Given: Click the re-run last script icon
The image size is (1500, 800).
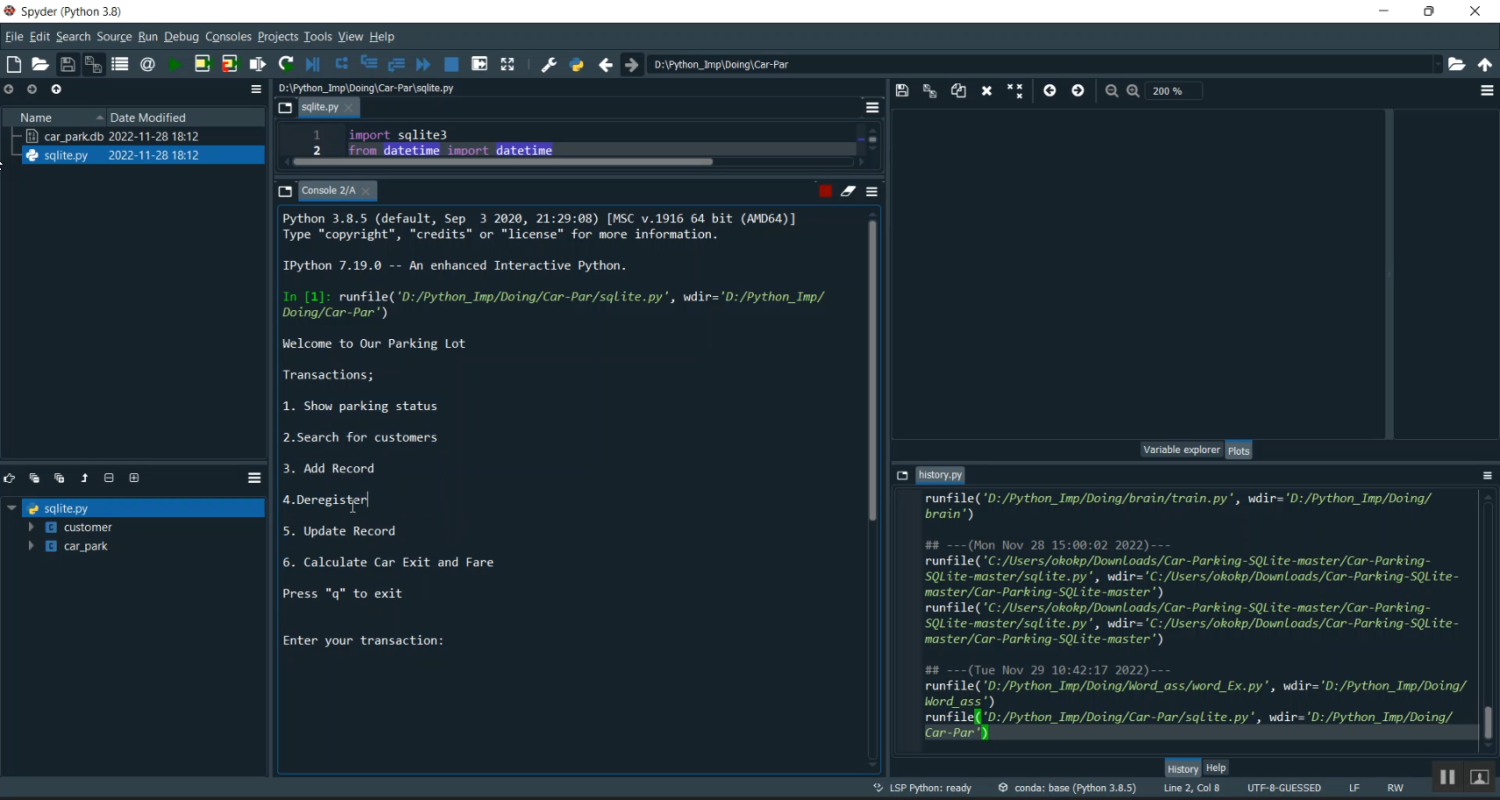Looking at the screenshot, I should (285, 64).
